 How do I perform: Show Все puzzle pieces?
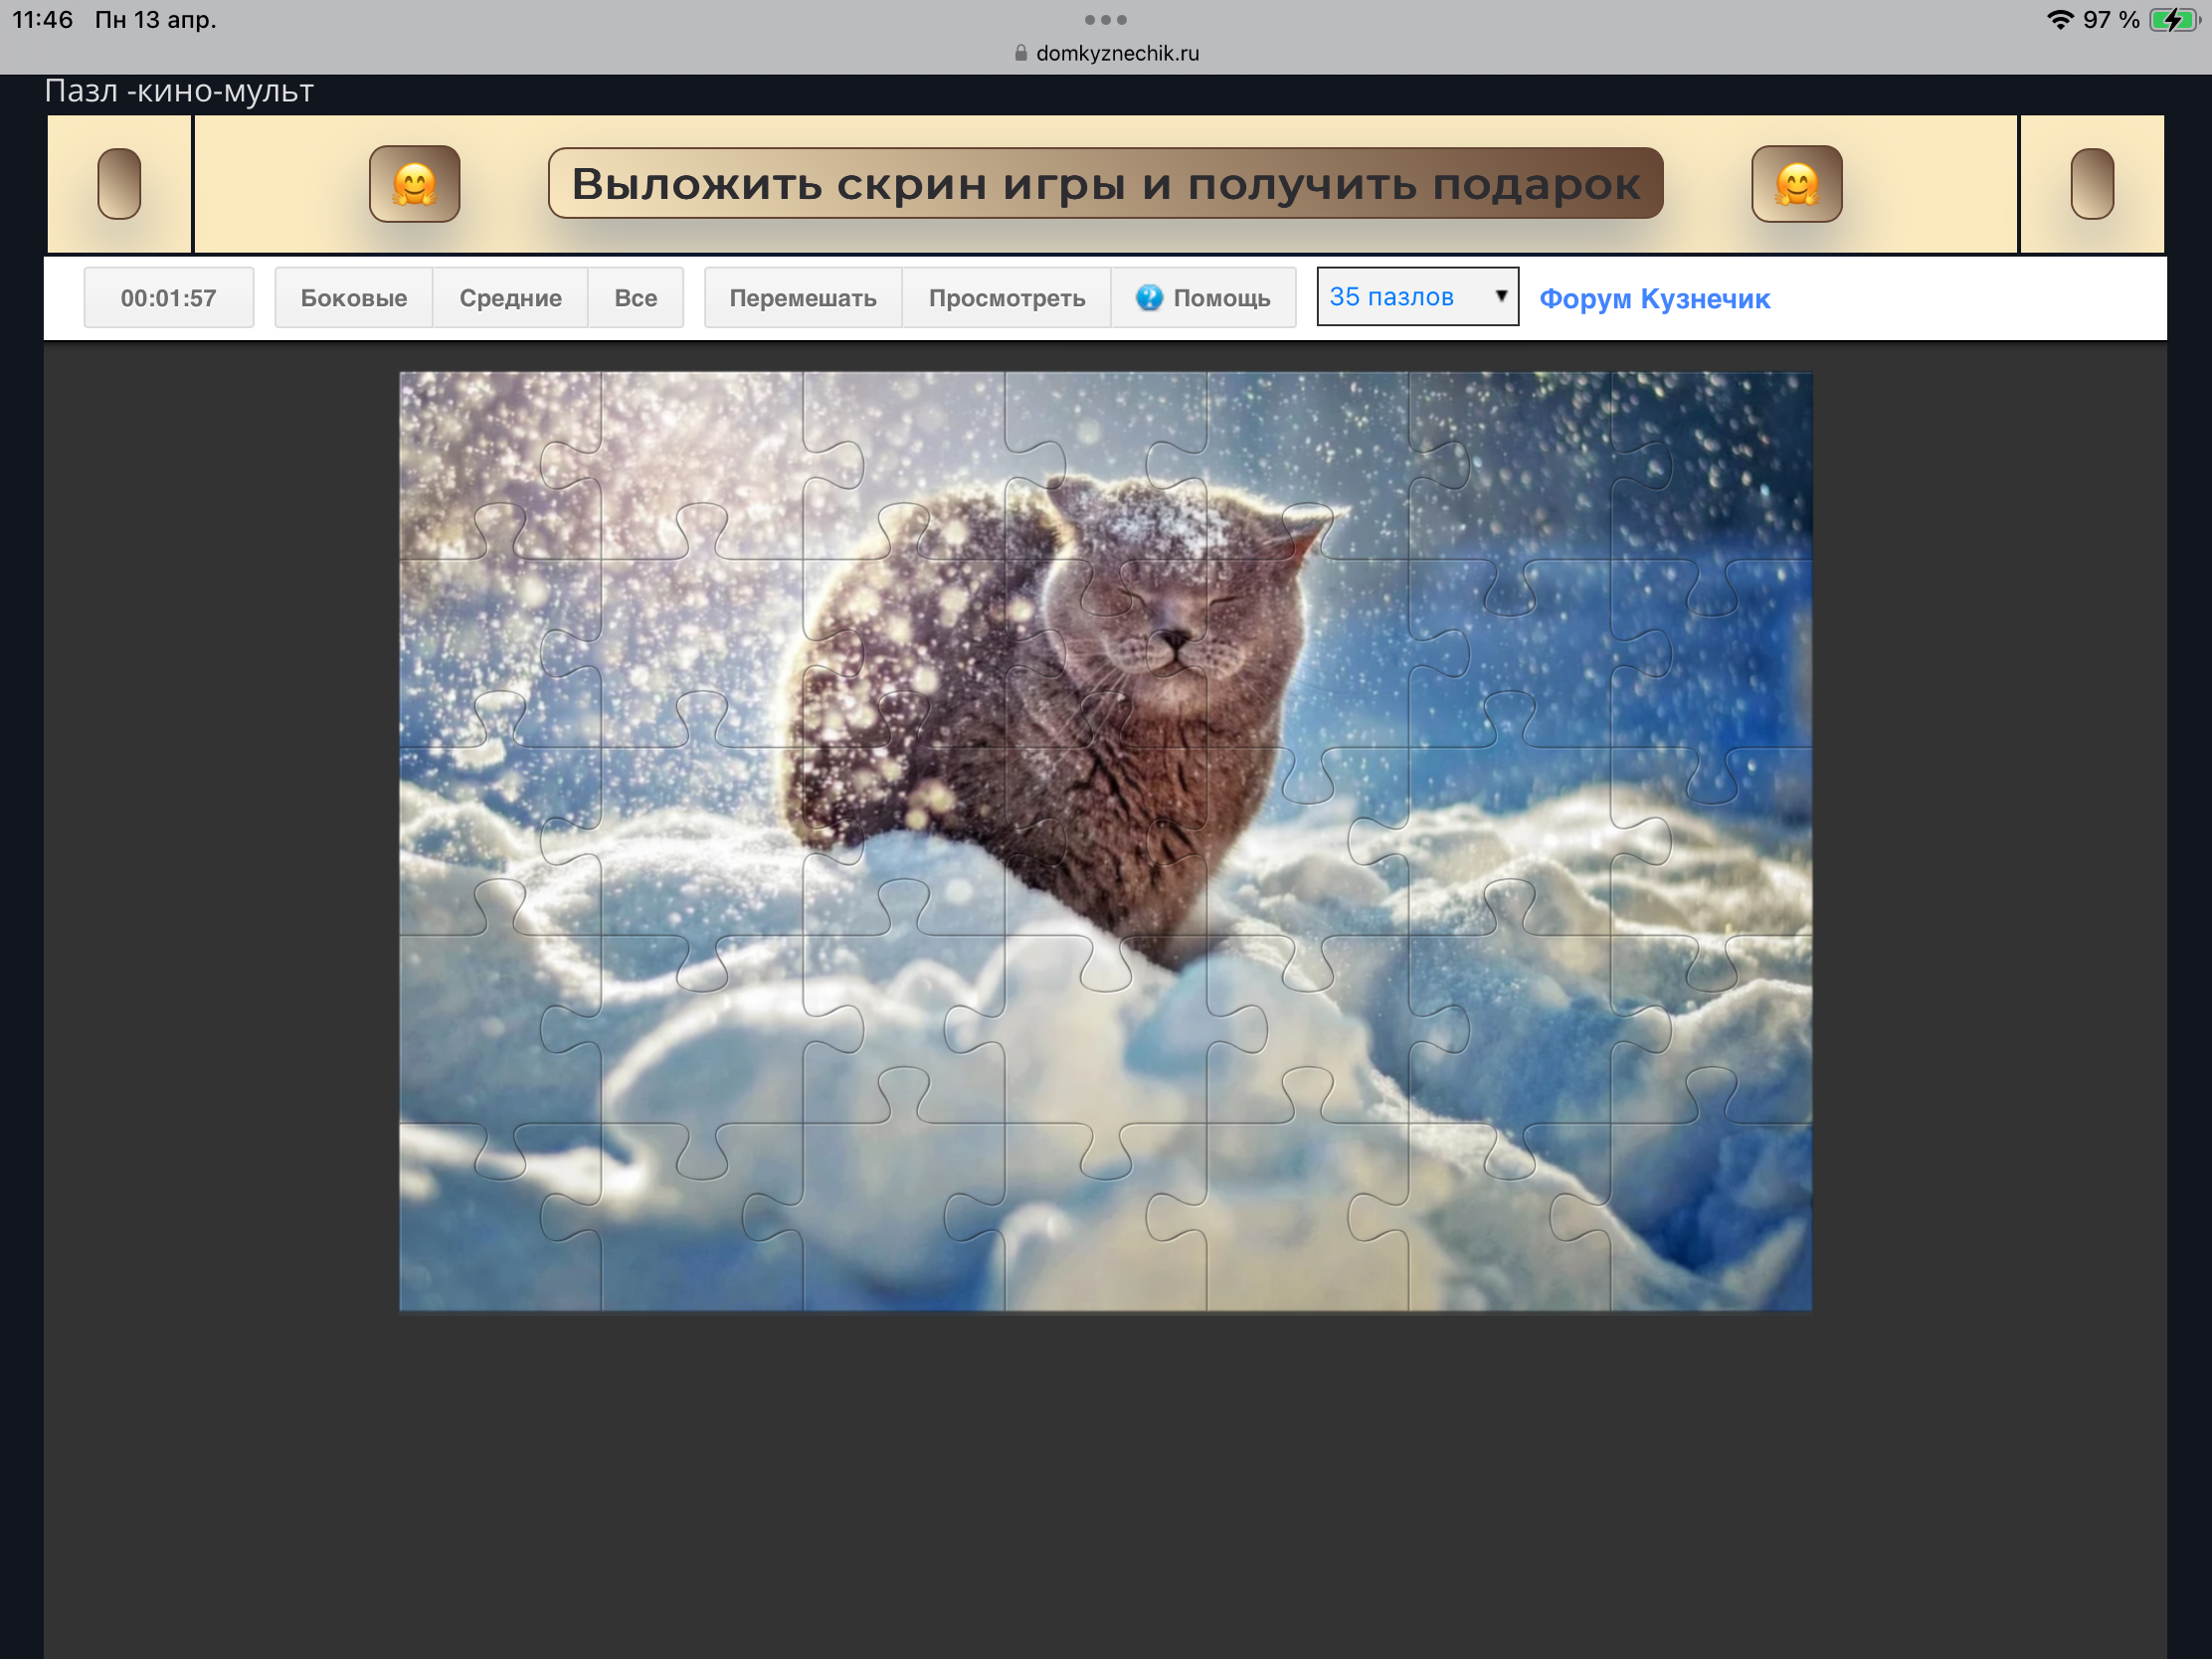(x=635, y=298)
